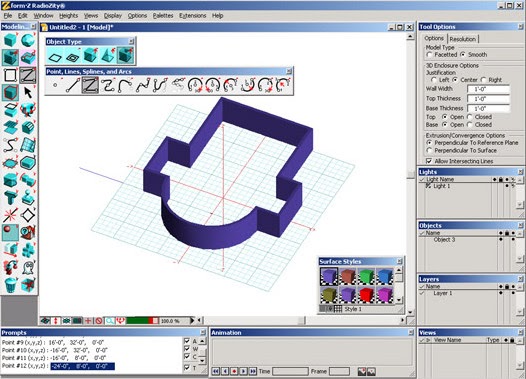The image size is (526, 379).
Task: Select the sphere primitive tool
Action: point(28,40)
